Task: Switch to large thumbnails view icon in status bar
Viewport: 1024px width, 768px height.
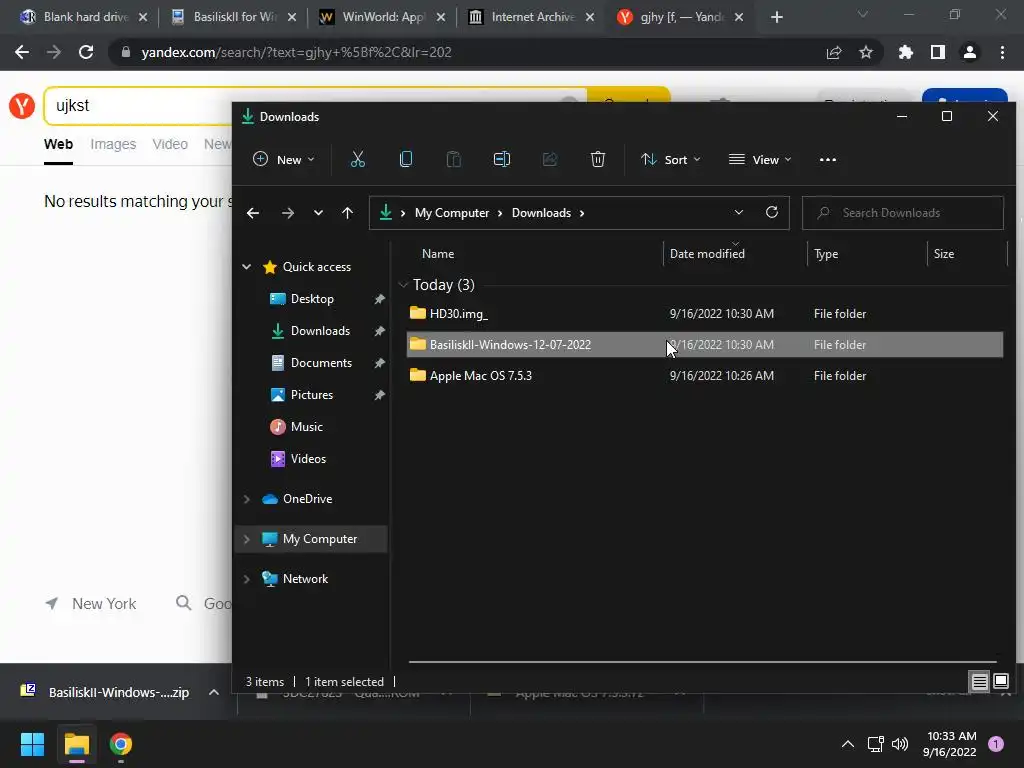Action: [1000, 682]
